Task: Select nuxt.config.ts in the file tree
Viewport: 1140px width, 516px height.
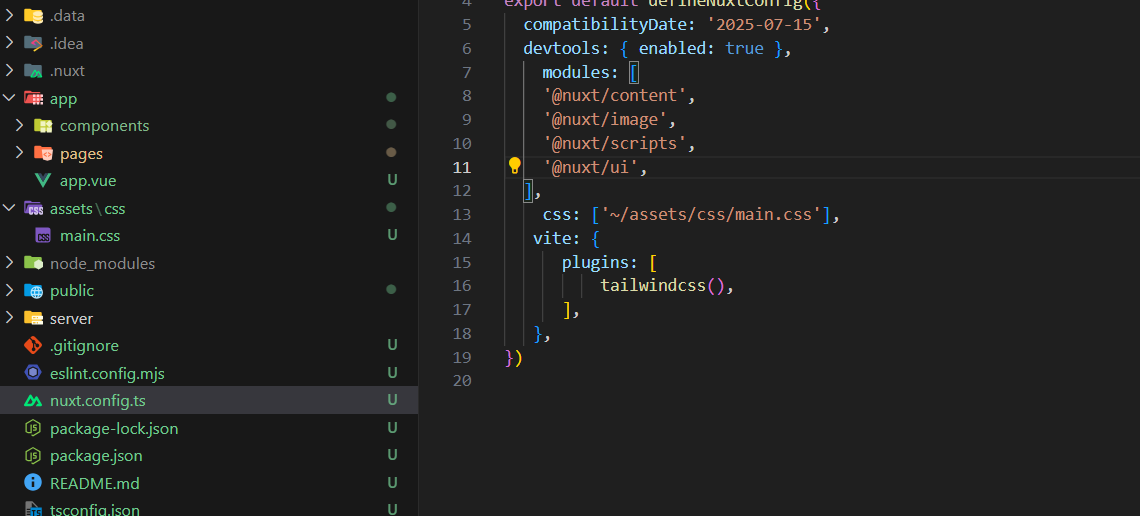Action: (x=98, y=400)
